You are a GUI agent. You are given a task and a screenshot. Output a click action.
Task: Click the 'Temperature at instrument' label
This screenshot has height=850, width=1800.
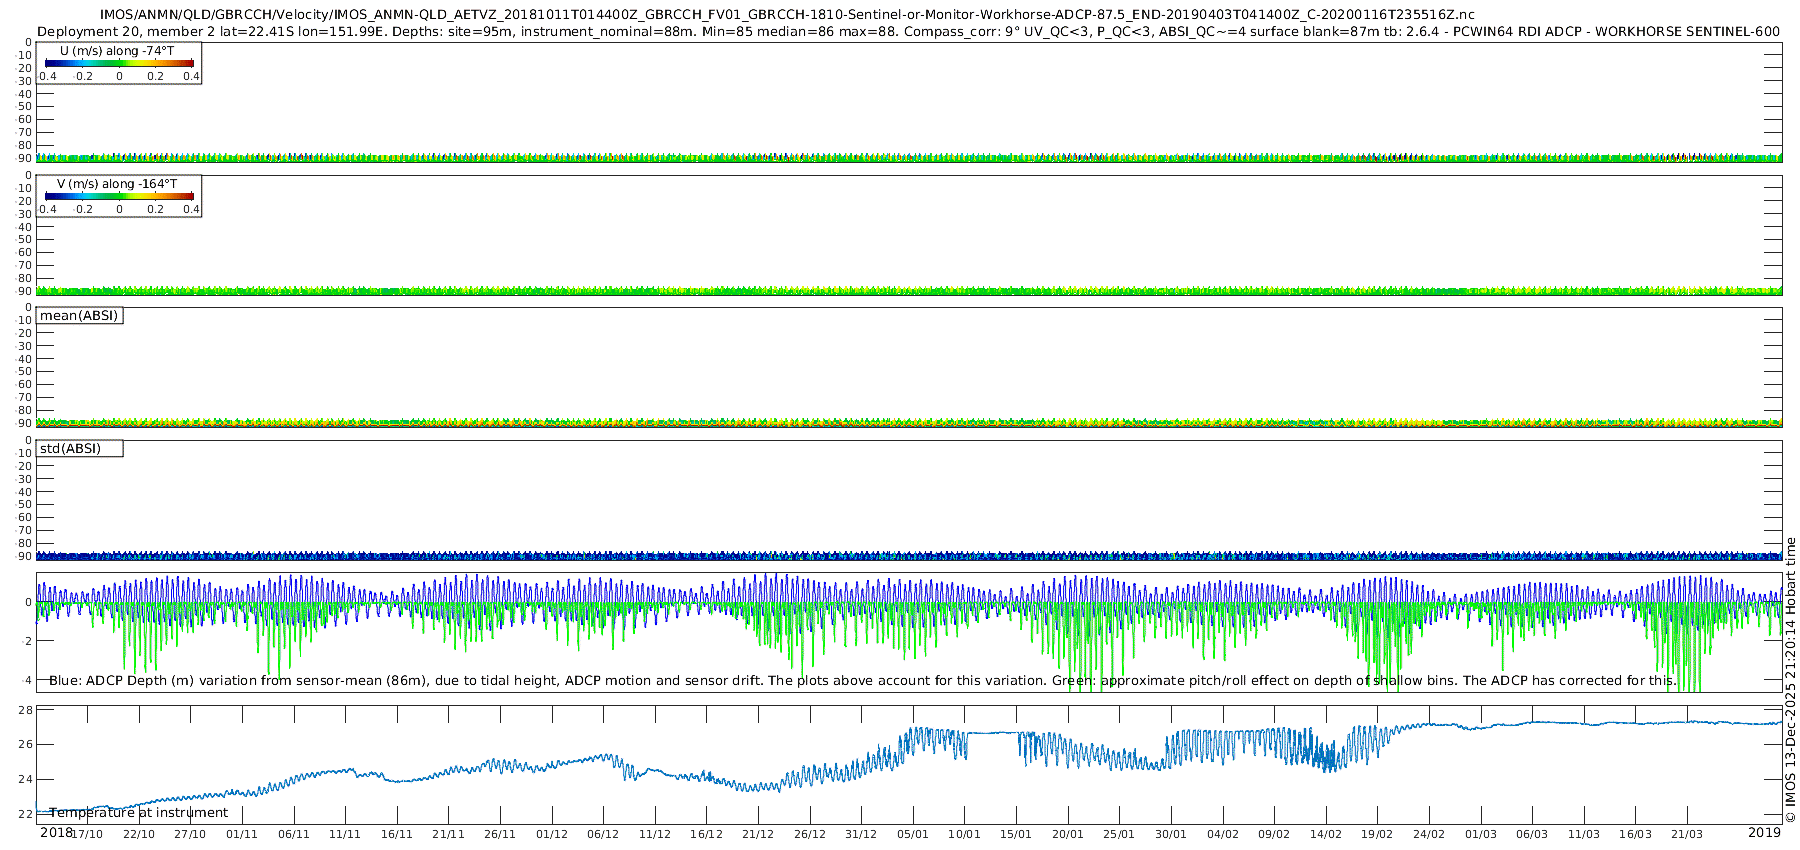click(x=139, y=813)
